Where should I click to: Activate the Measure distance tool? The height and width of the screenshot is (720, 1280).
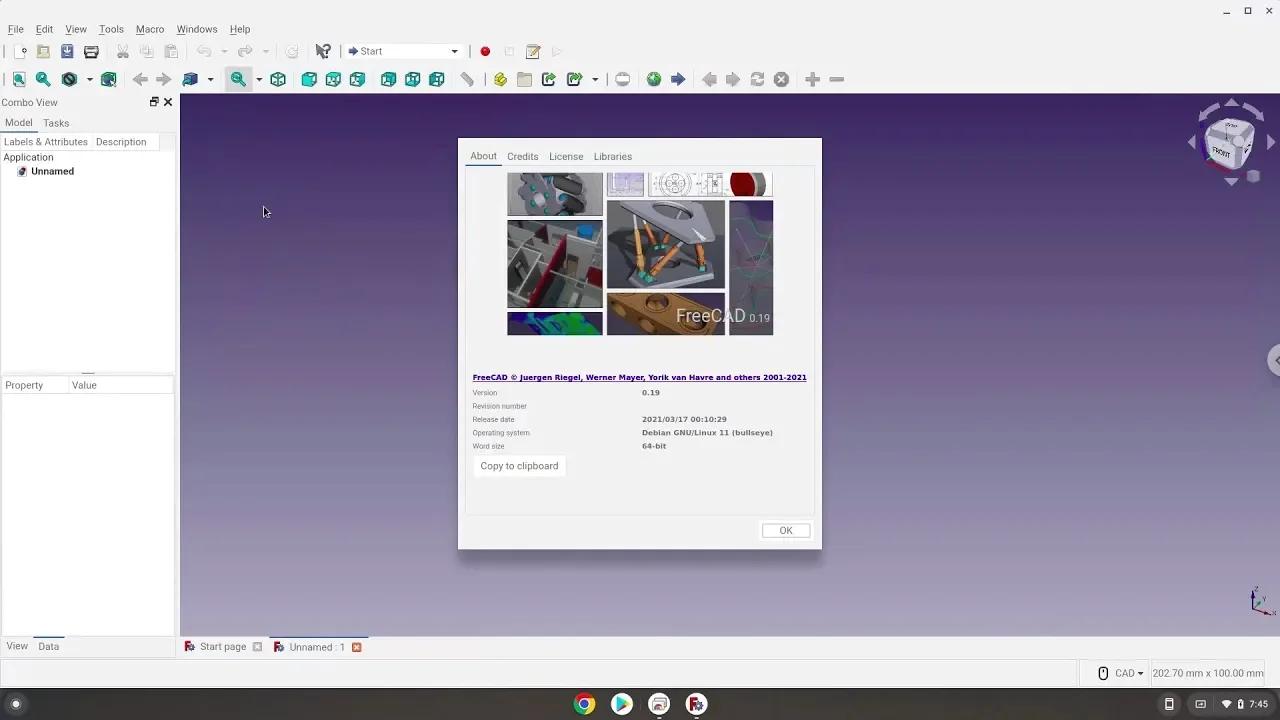pyautogui.click(x=467, y=79)
